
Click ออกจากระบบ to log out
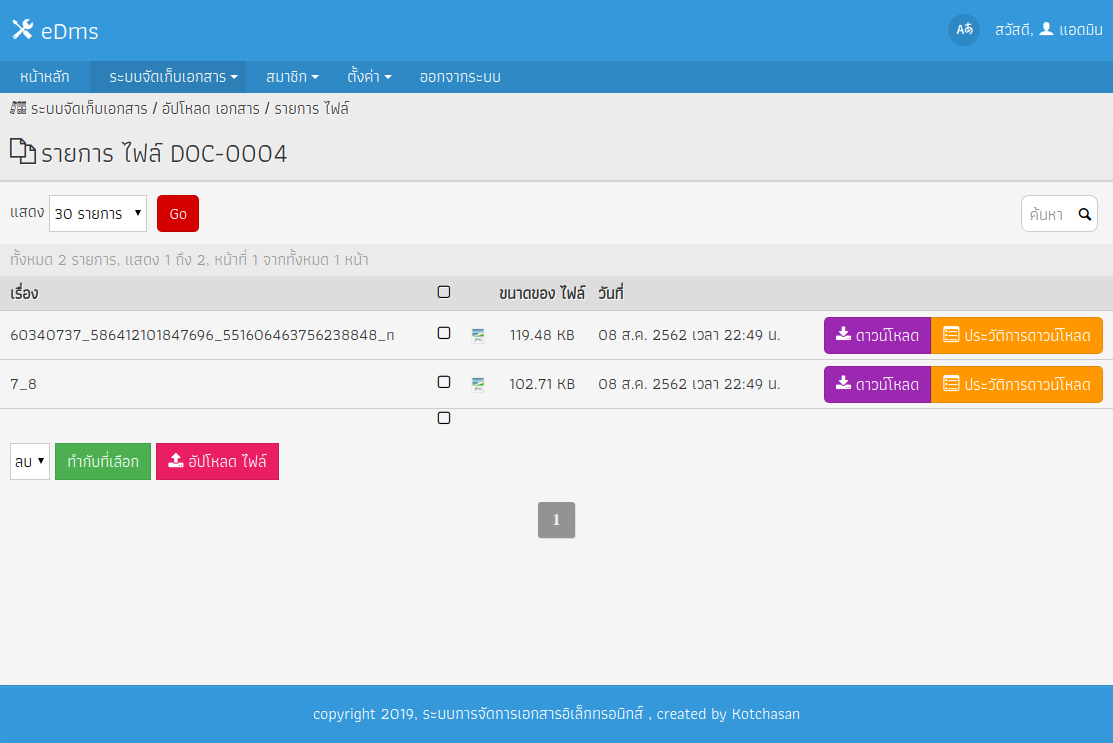[x=460, y=77]
